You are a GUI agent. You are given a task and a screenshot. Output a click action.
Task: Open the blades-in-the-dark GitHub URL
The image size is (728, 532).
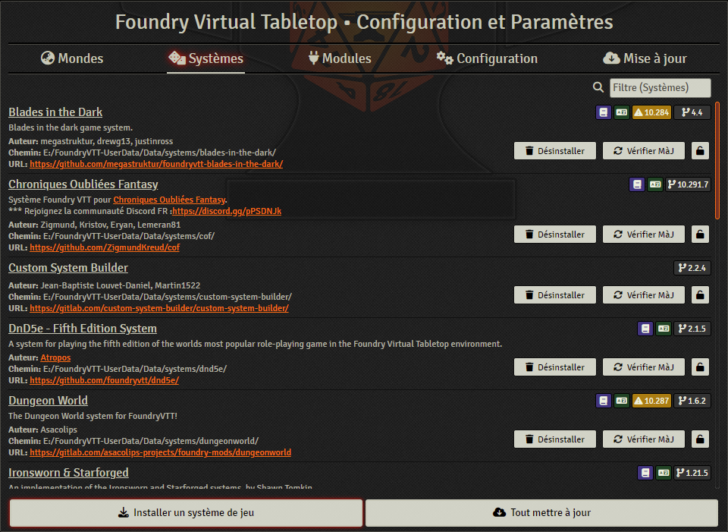[x=156, y=164]
